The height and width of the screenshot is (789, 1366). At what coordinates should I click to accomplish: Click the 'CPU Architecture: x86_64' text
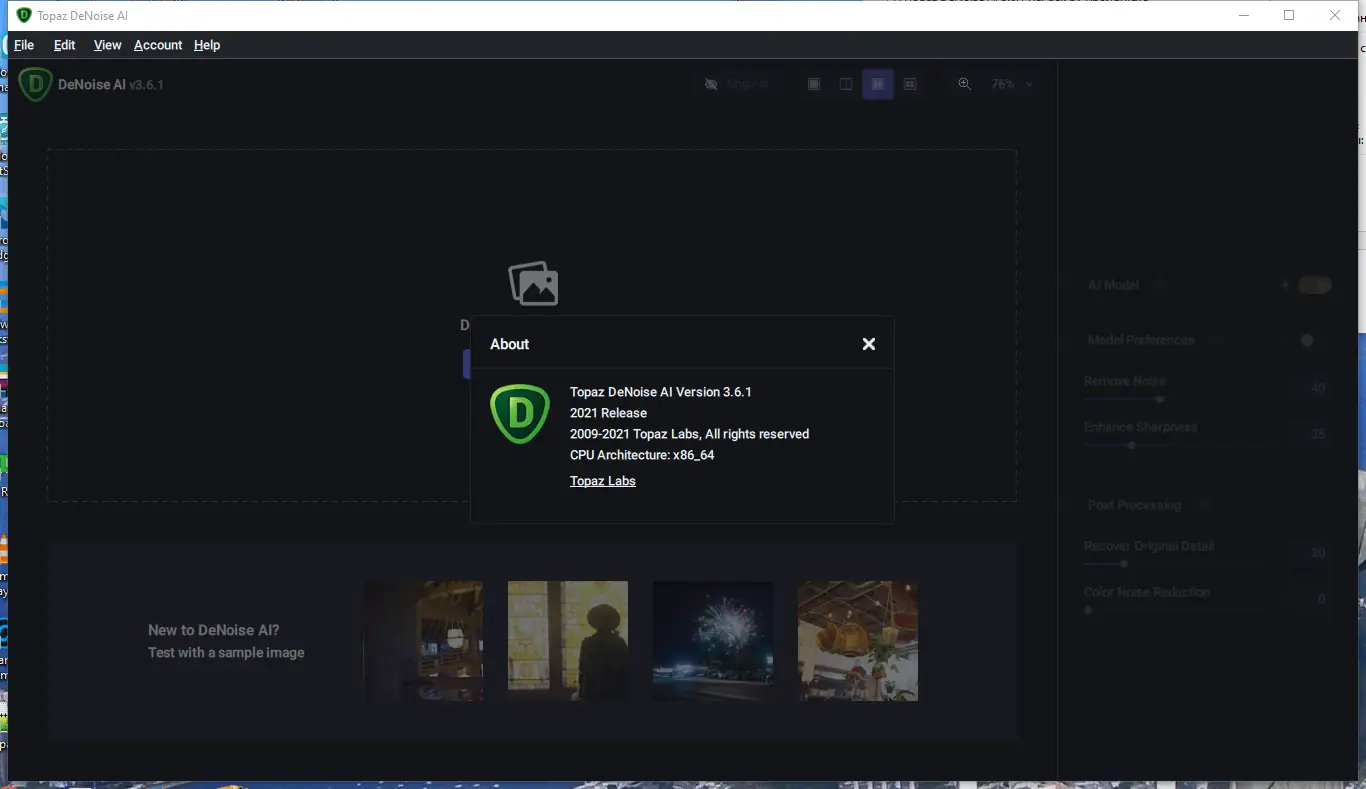(642, 455)
